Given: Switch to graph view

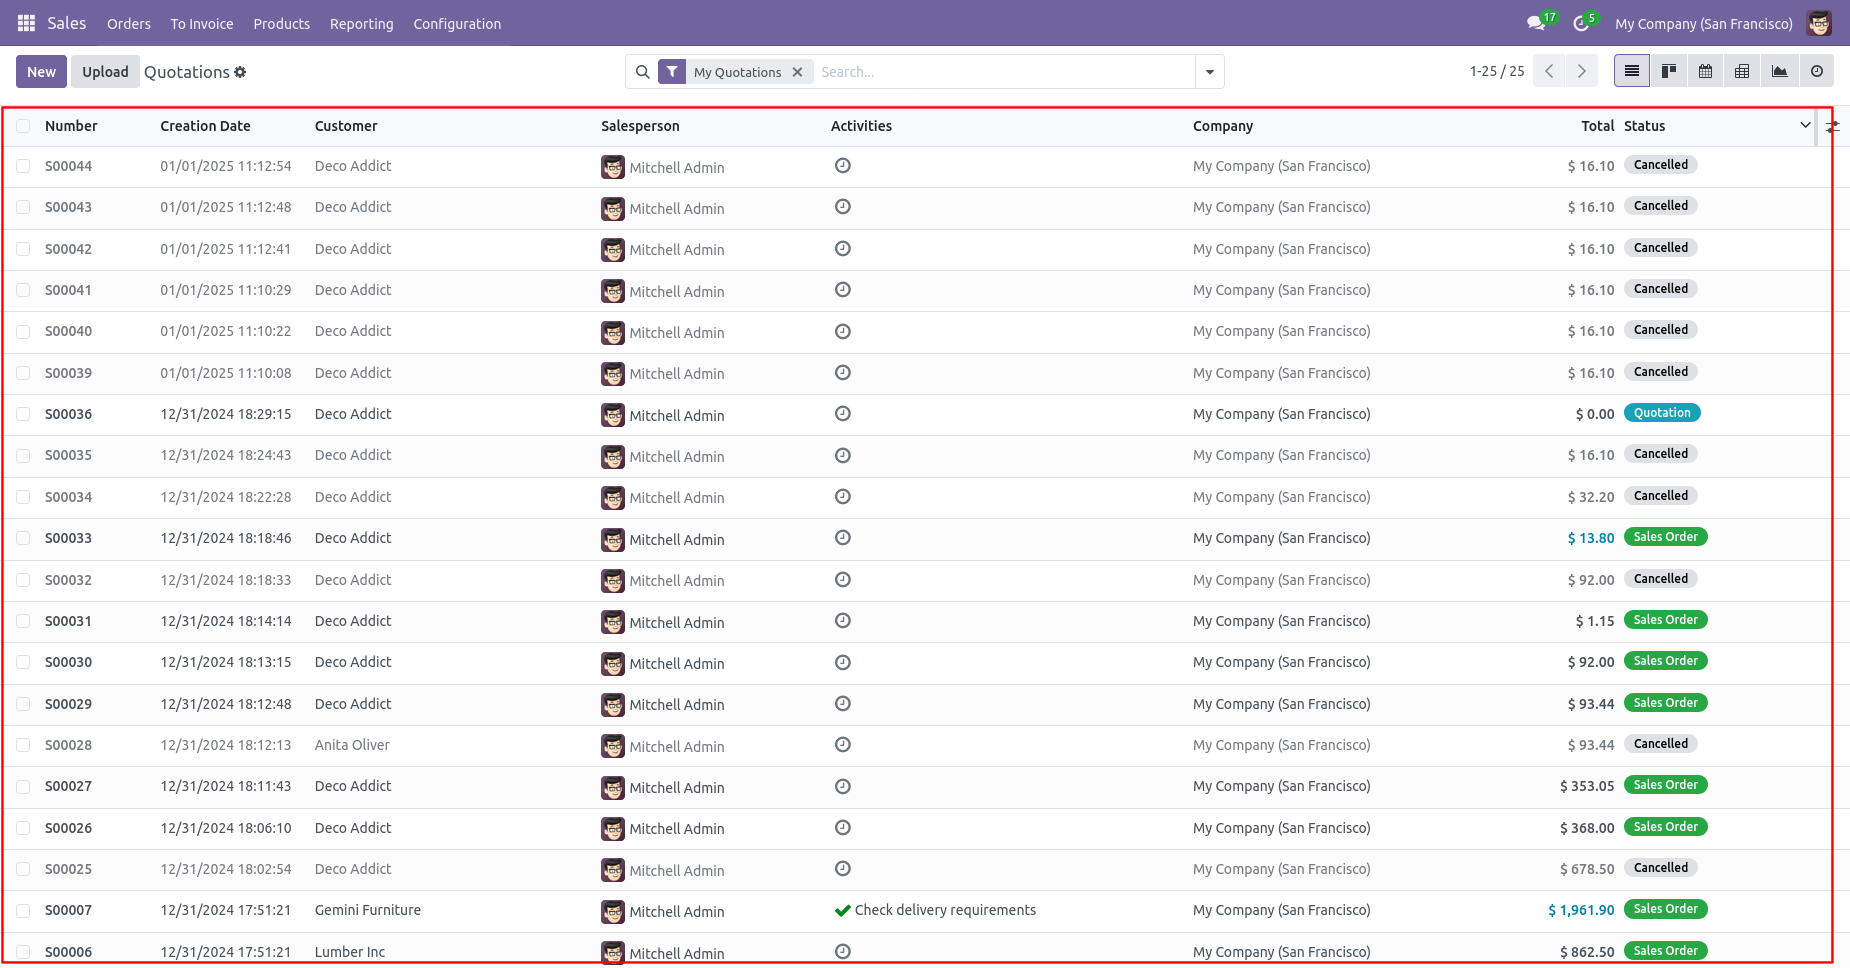Looking at the screenshot, I should point(1779,71).
